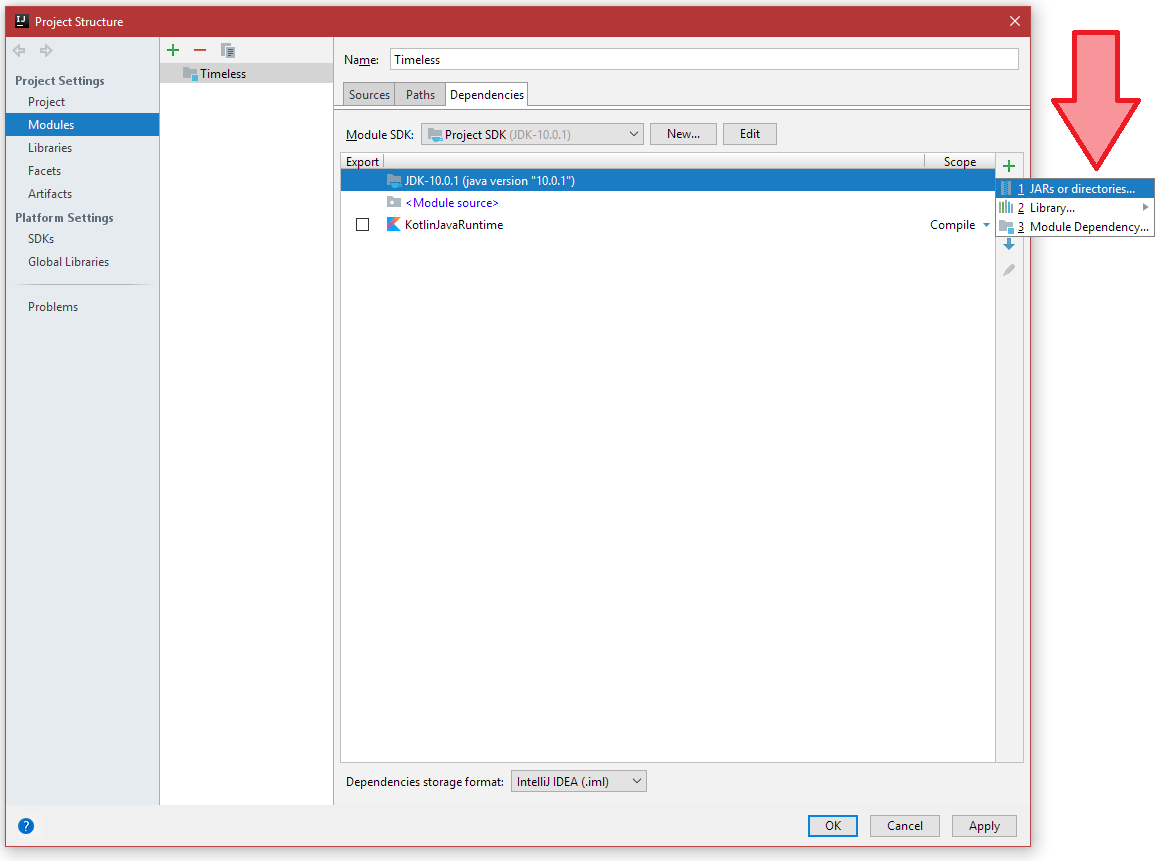The width and height of the screenshot is (1162, 861).
Task: Choose Module Dependency menu item
Action: [1075, 227]
